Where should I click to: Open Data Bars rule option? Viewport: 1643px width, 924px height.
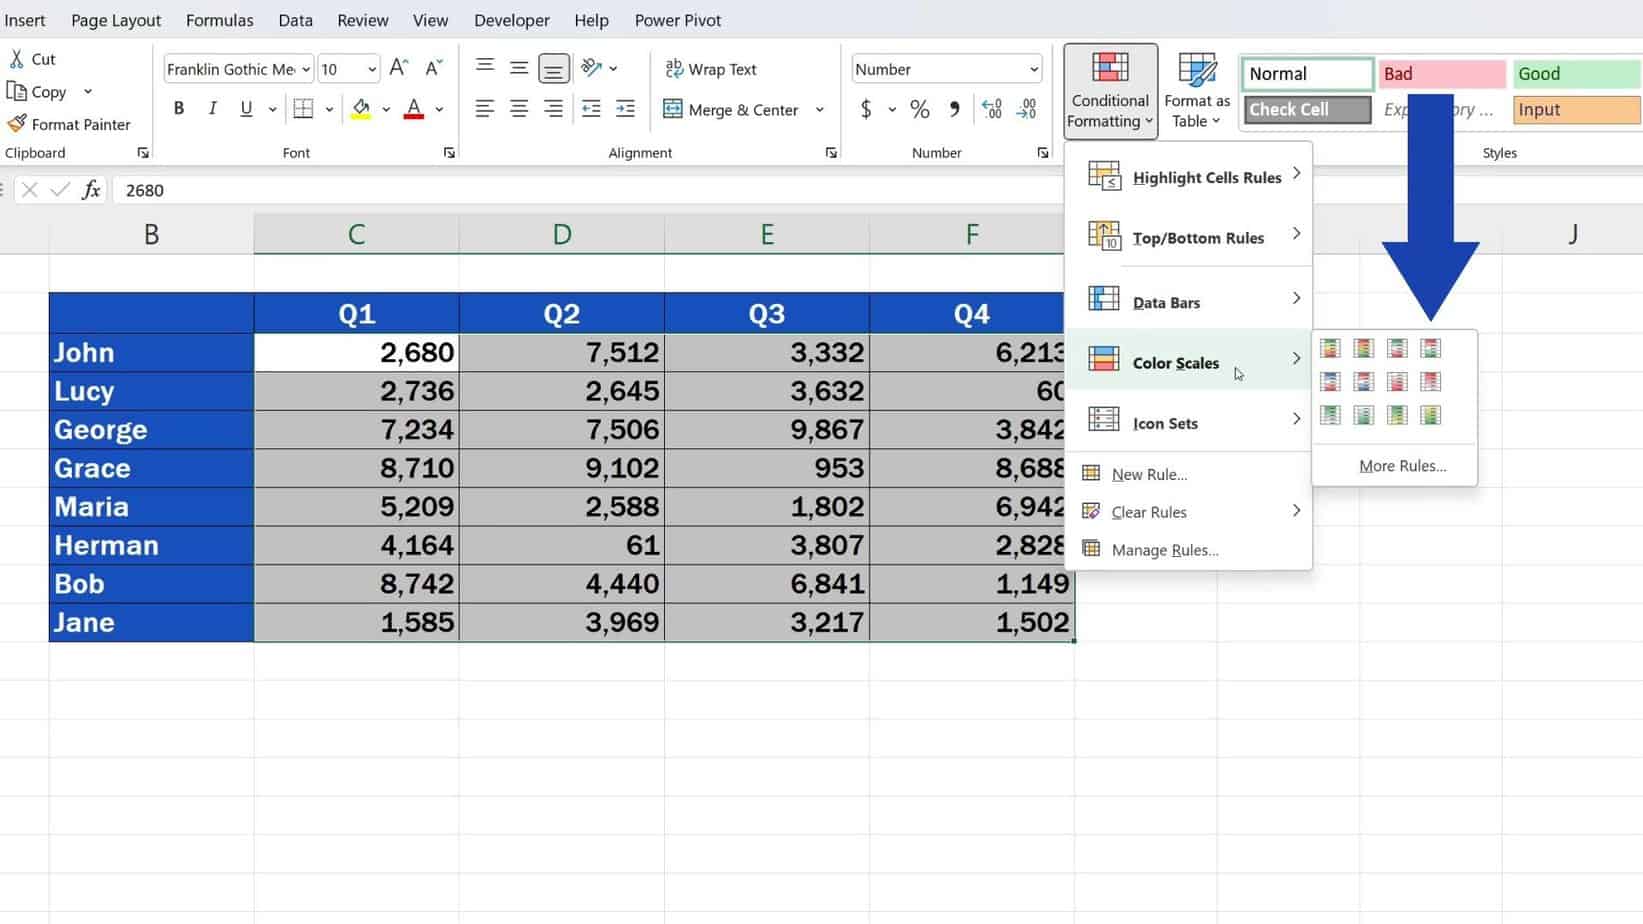[x=1165, y=302]
